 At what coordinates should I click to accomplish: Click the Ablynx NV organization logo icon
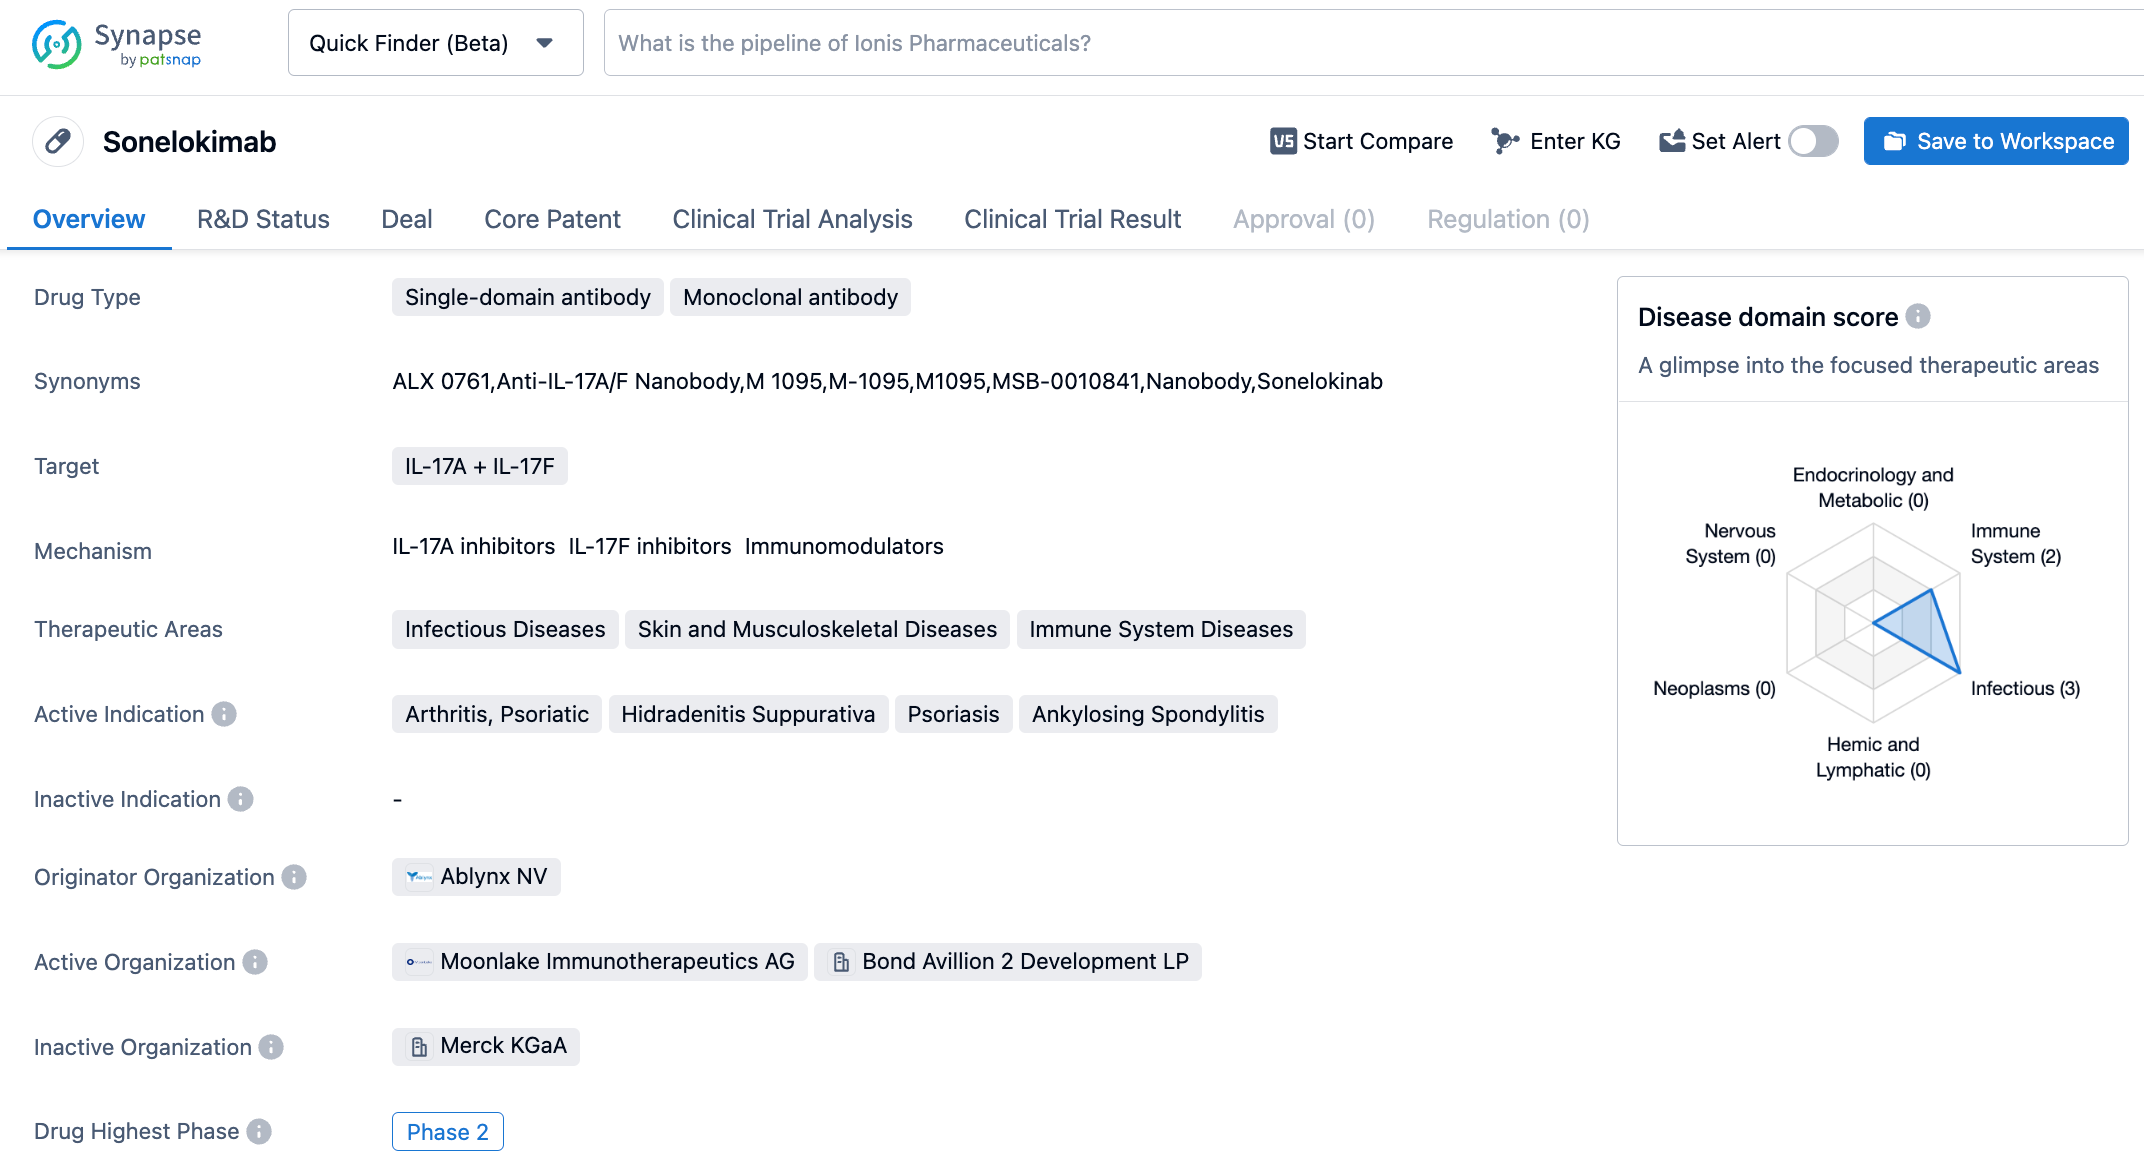pos(420,877)
